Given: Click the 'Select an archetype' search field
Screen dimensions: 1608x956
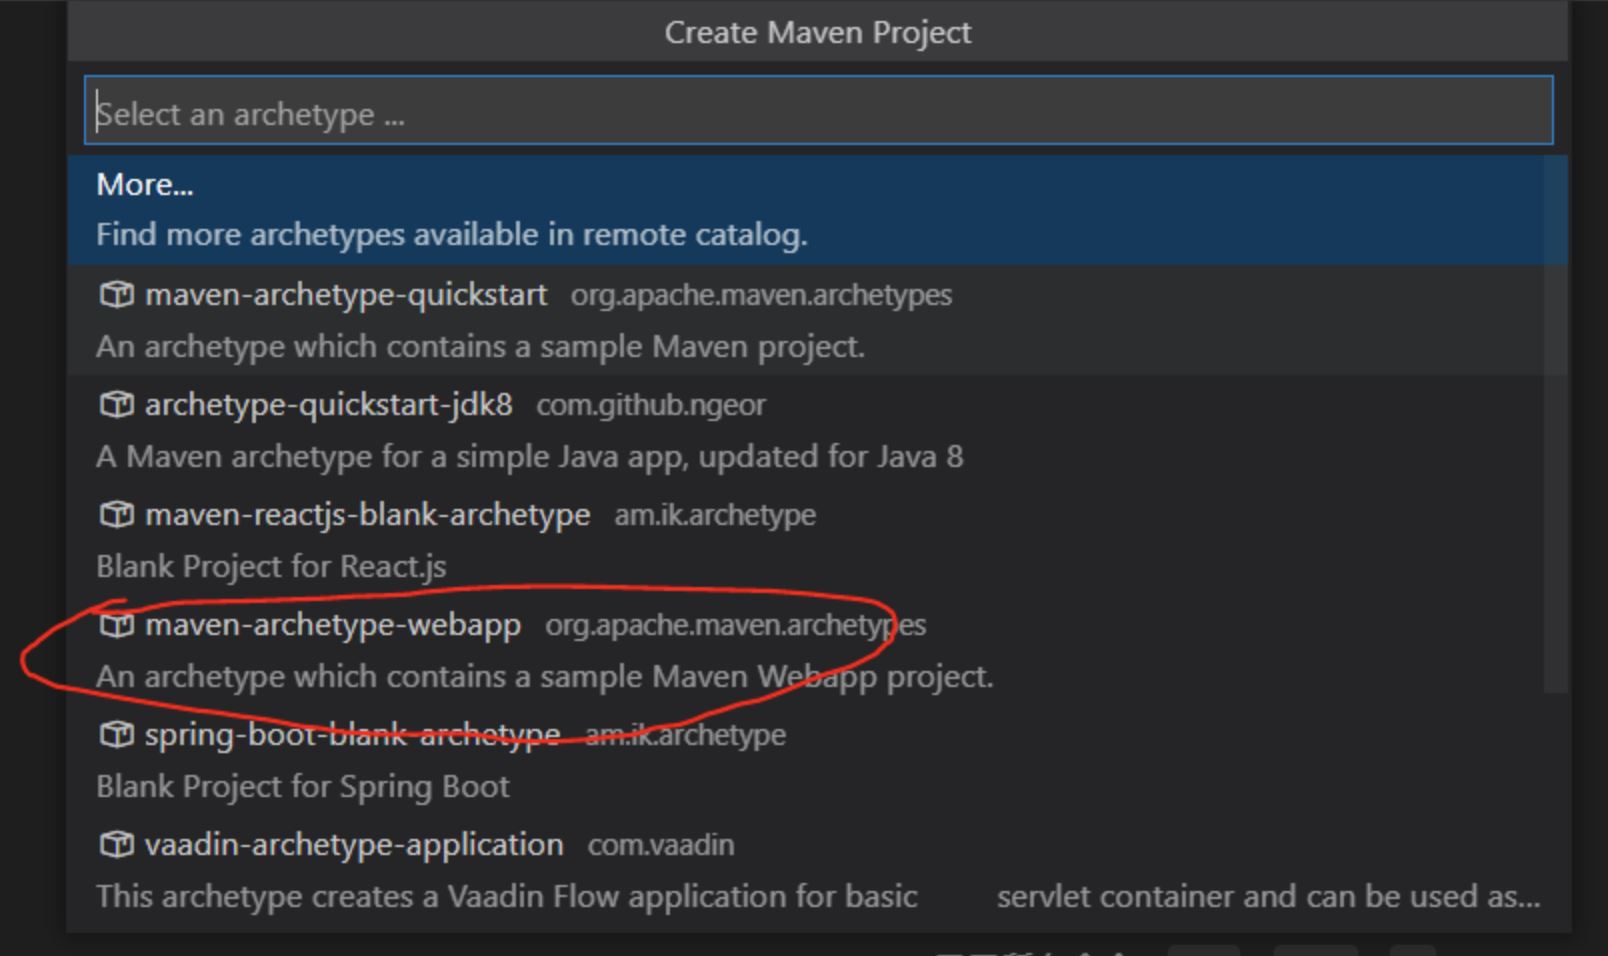Looking at the screenshot, I should coord(818,110).
